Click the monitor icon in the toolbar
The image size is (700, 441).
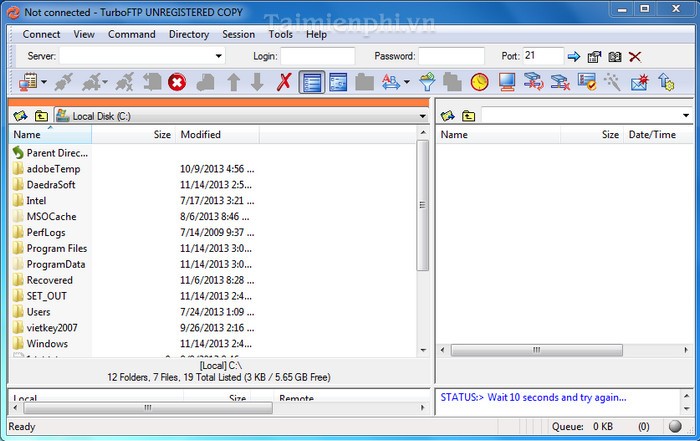[506, 81]
